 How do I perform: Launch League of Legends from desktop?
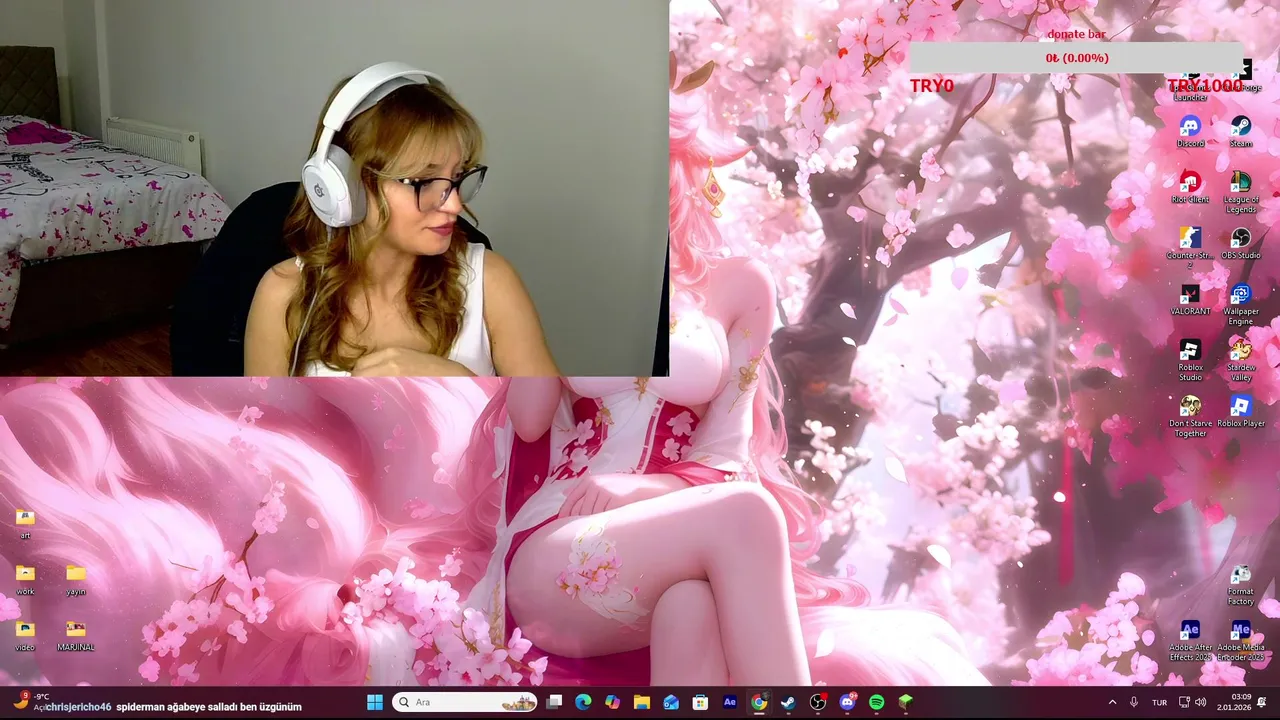click(1241, 192)
